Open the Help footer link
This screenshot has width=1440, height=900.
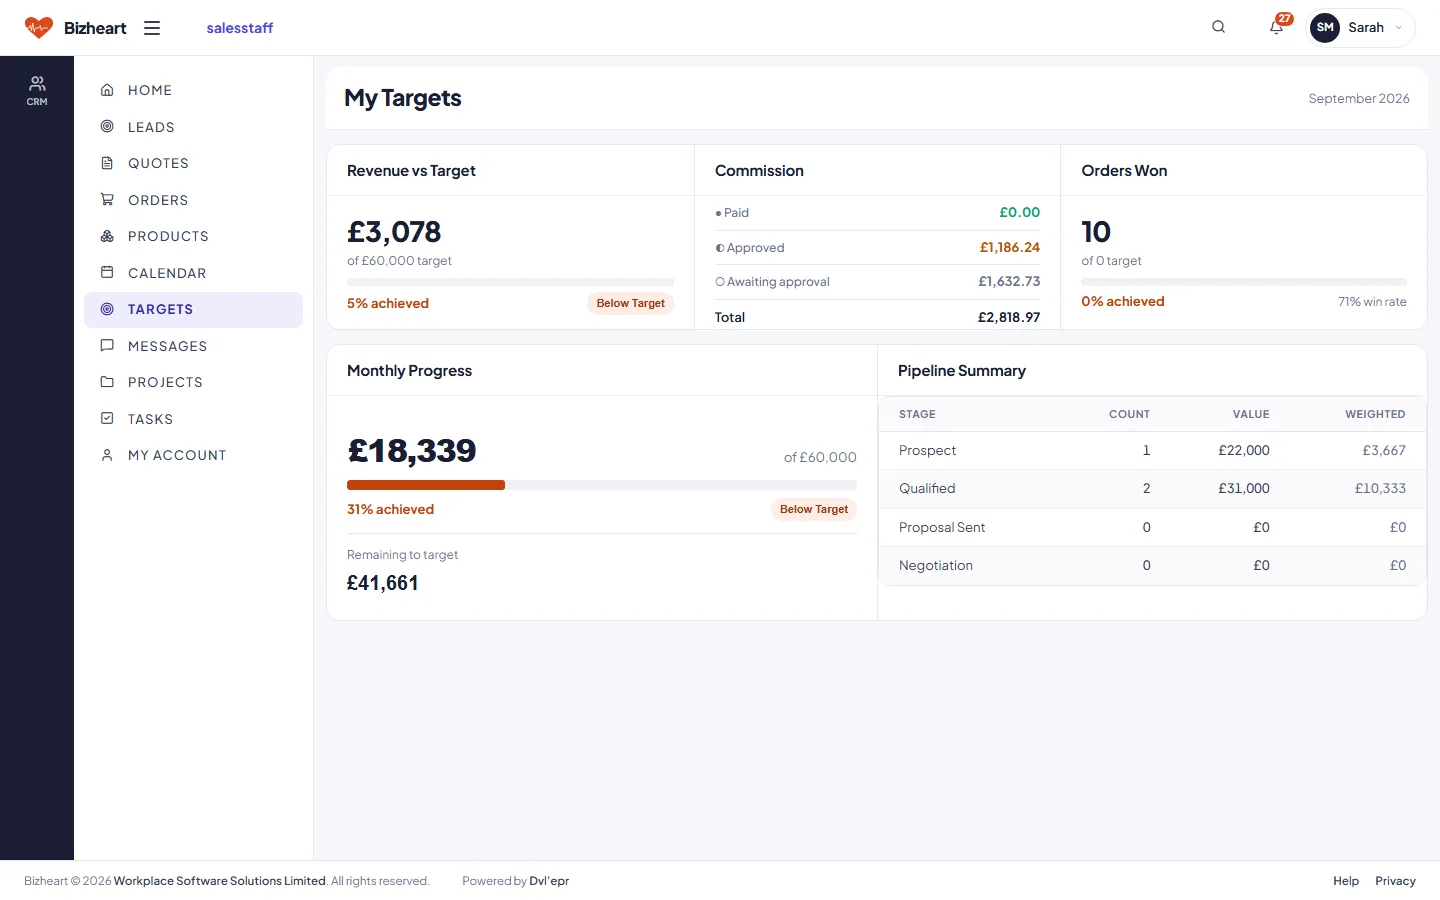click(x=1346, y=881)
